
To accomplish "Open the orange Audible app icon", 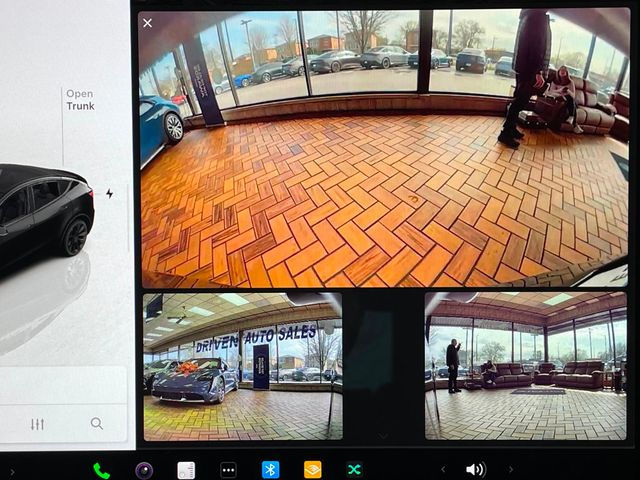I will tap(312, 469).
